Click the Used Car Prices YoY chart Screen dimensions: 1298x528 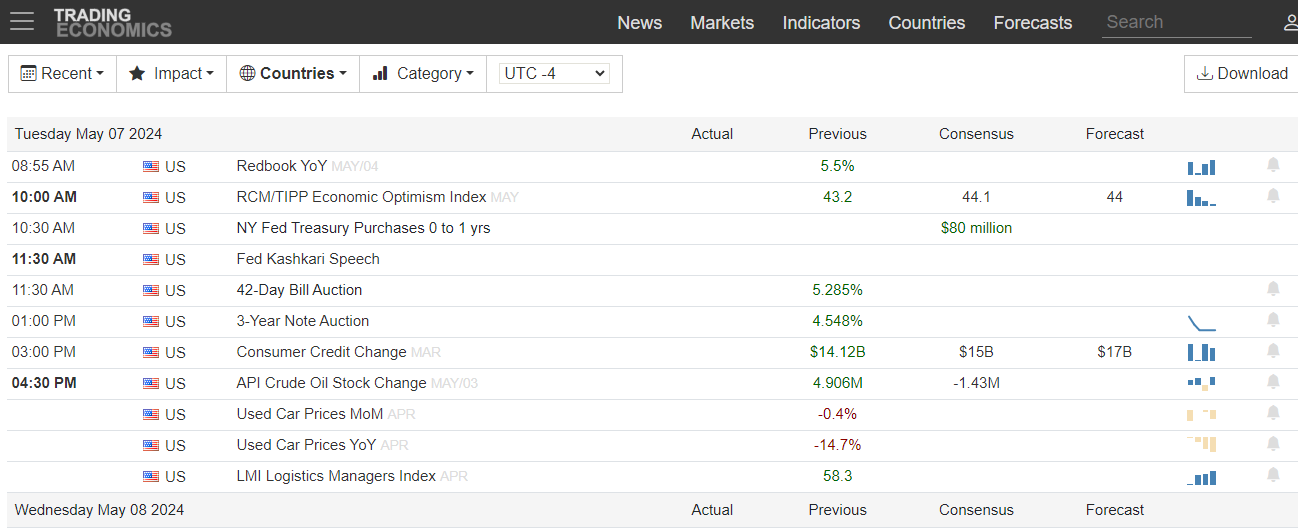coord(1201,445)
